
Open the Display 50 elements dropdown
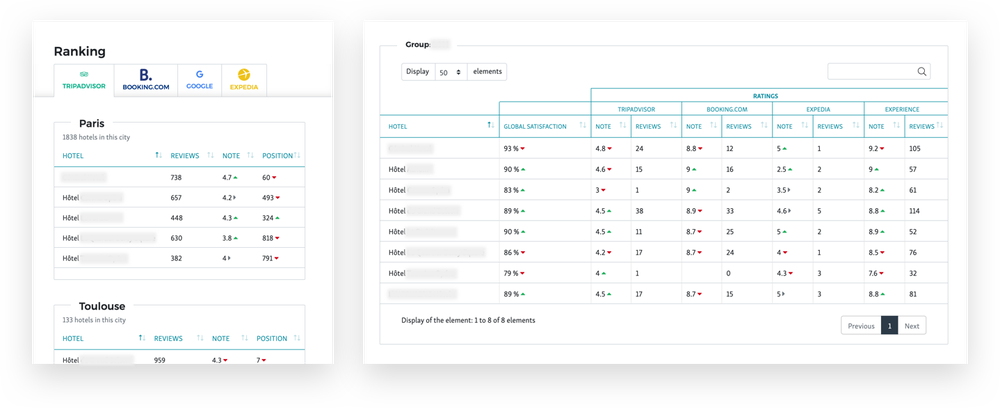pos(452,72)
